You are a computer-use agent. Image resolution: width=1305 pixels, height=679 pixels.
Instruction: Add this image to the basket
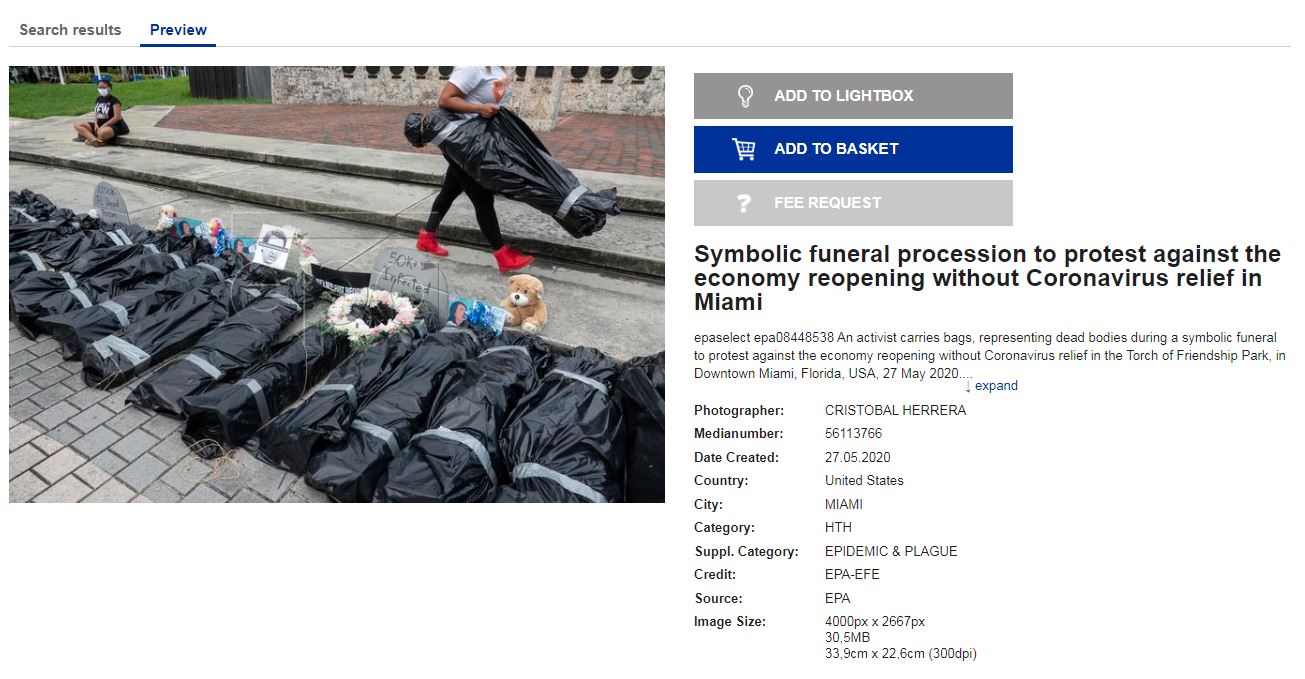tap(853, 149)
